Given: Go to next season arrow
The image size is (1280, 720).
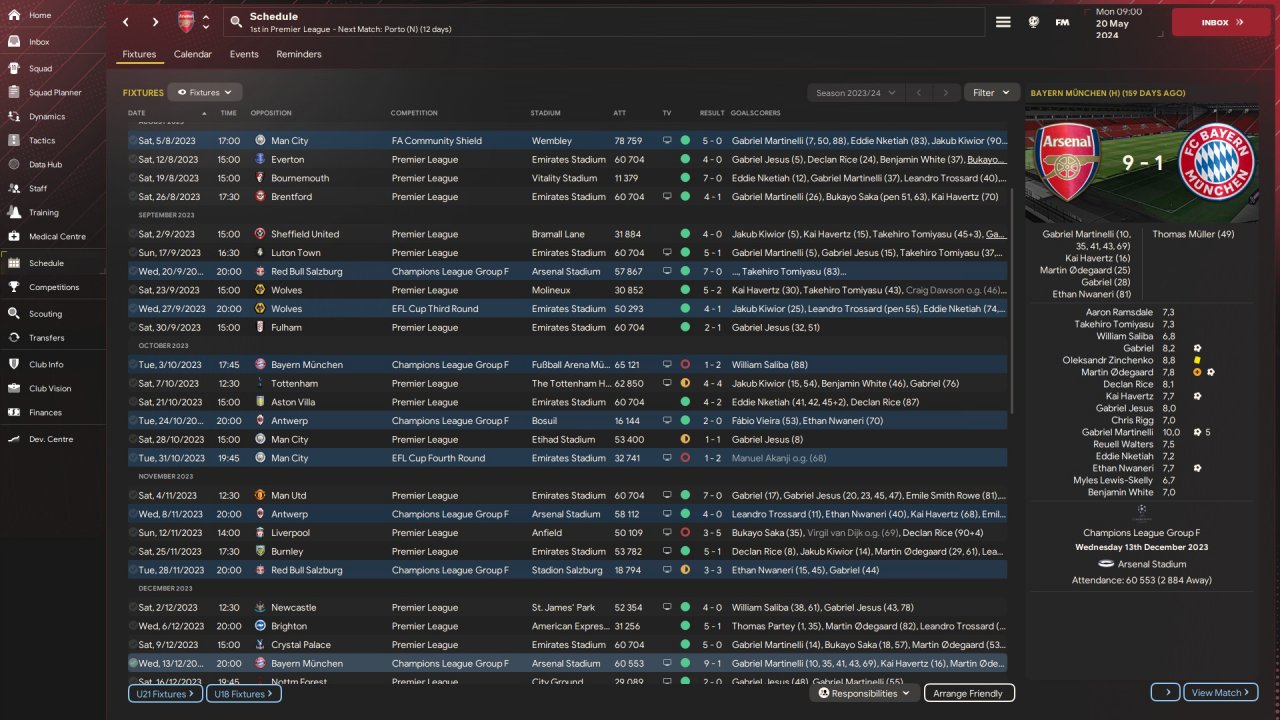Looking at the screenshot, I should 946,93.
